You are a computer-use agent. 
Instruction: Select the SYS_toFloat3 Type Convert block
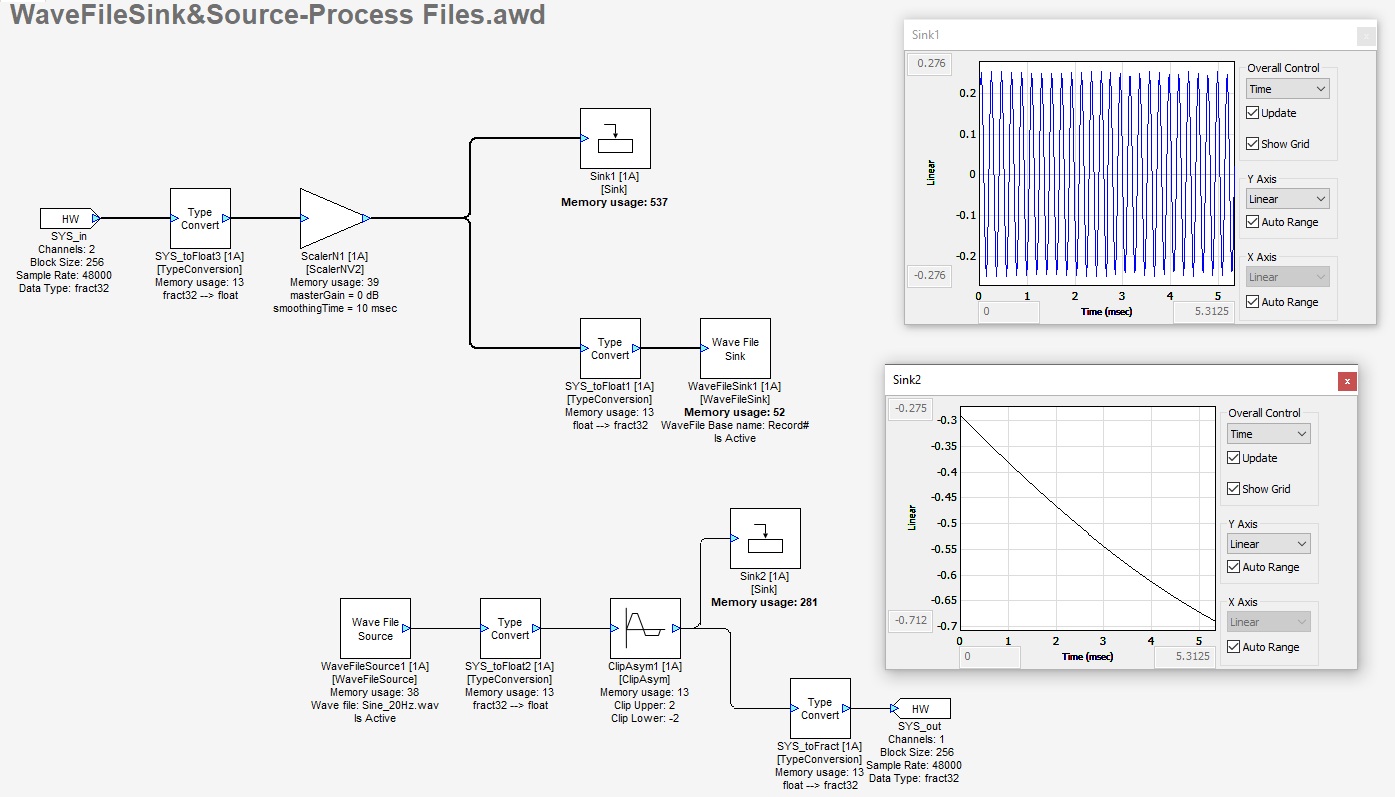[200, 218]
